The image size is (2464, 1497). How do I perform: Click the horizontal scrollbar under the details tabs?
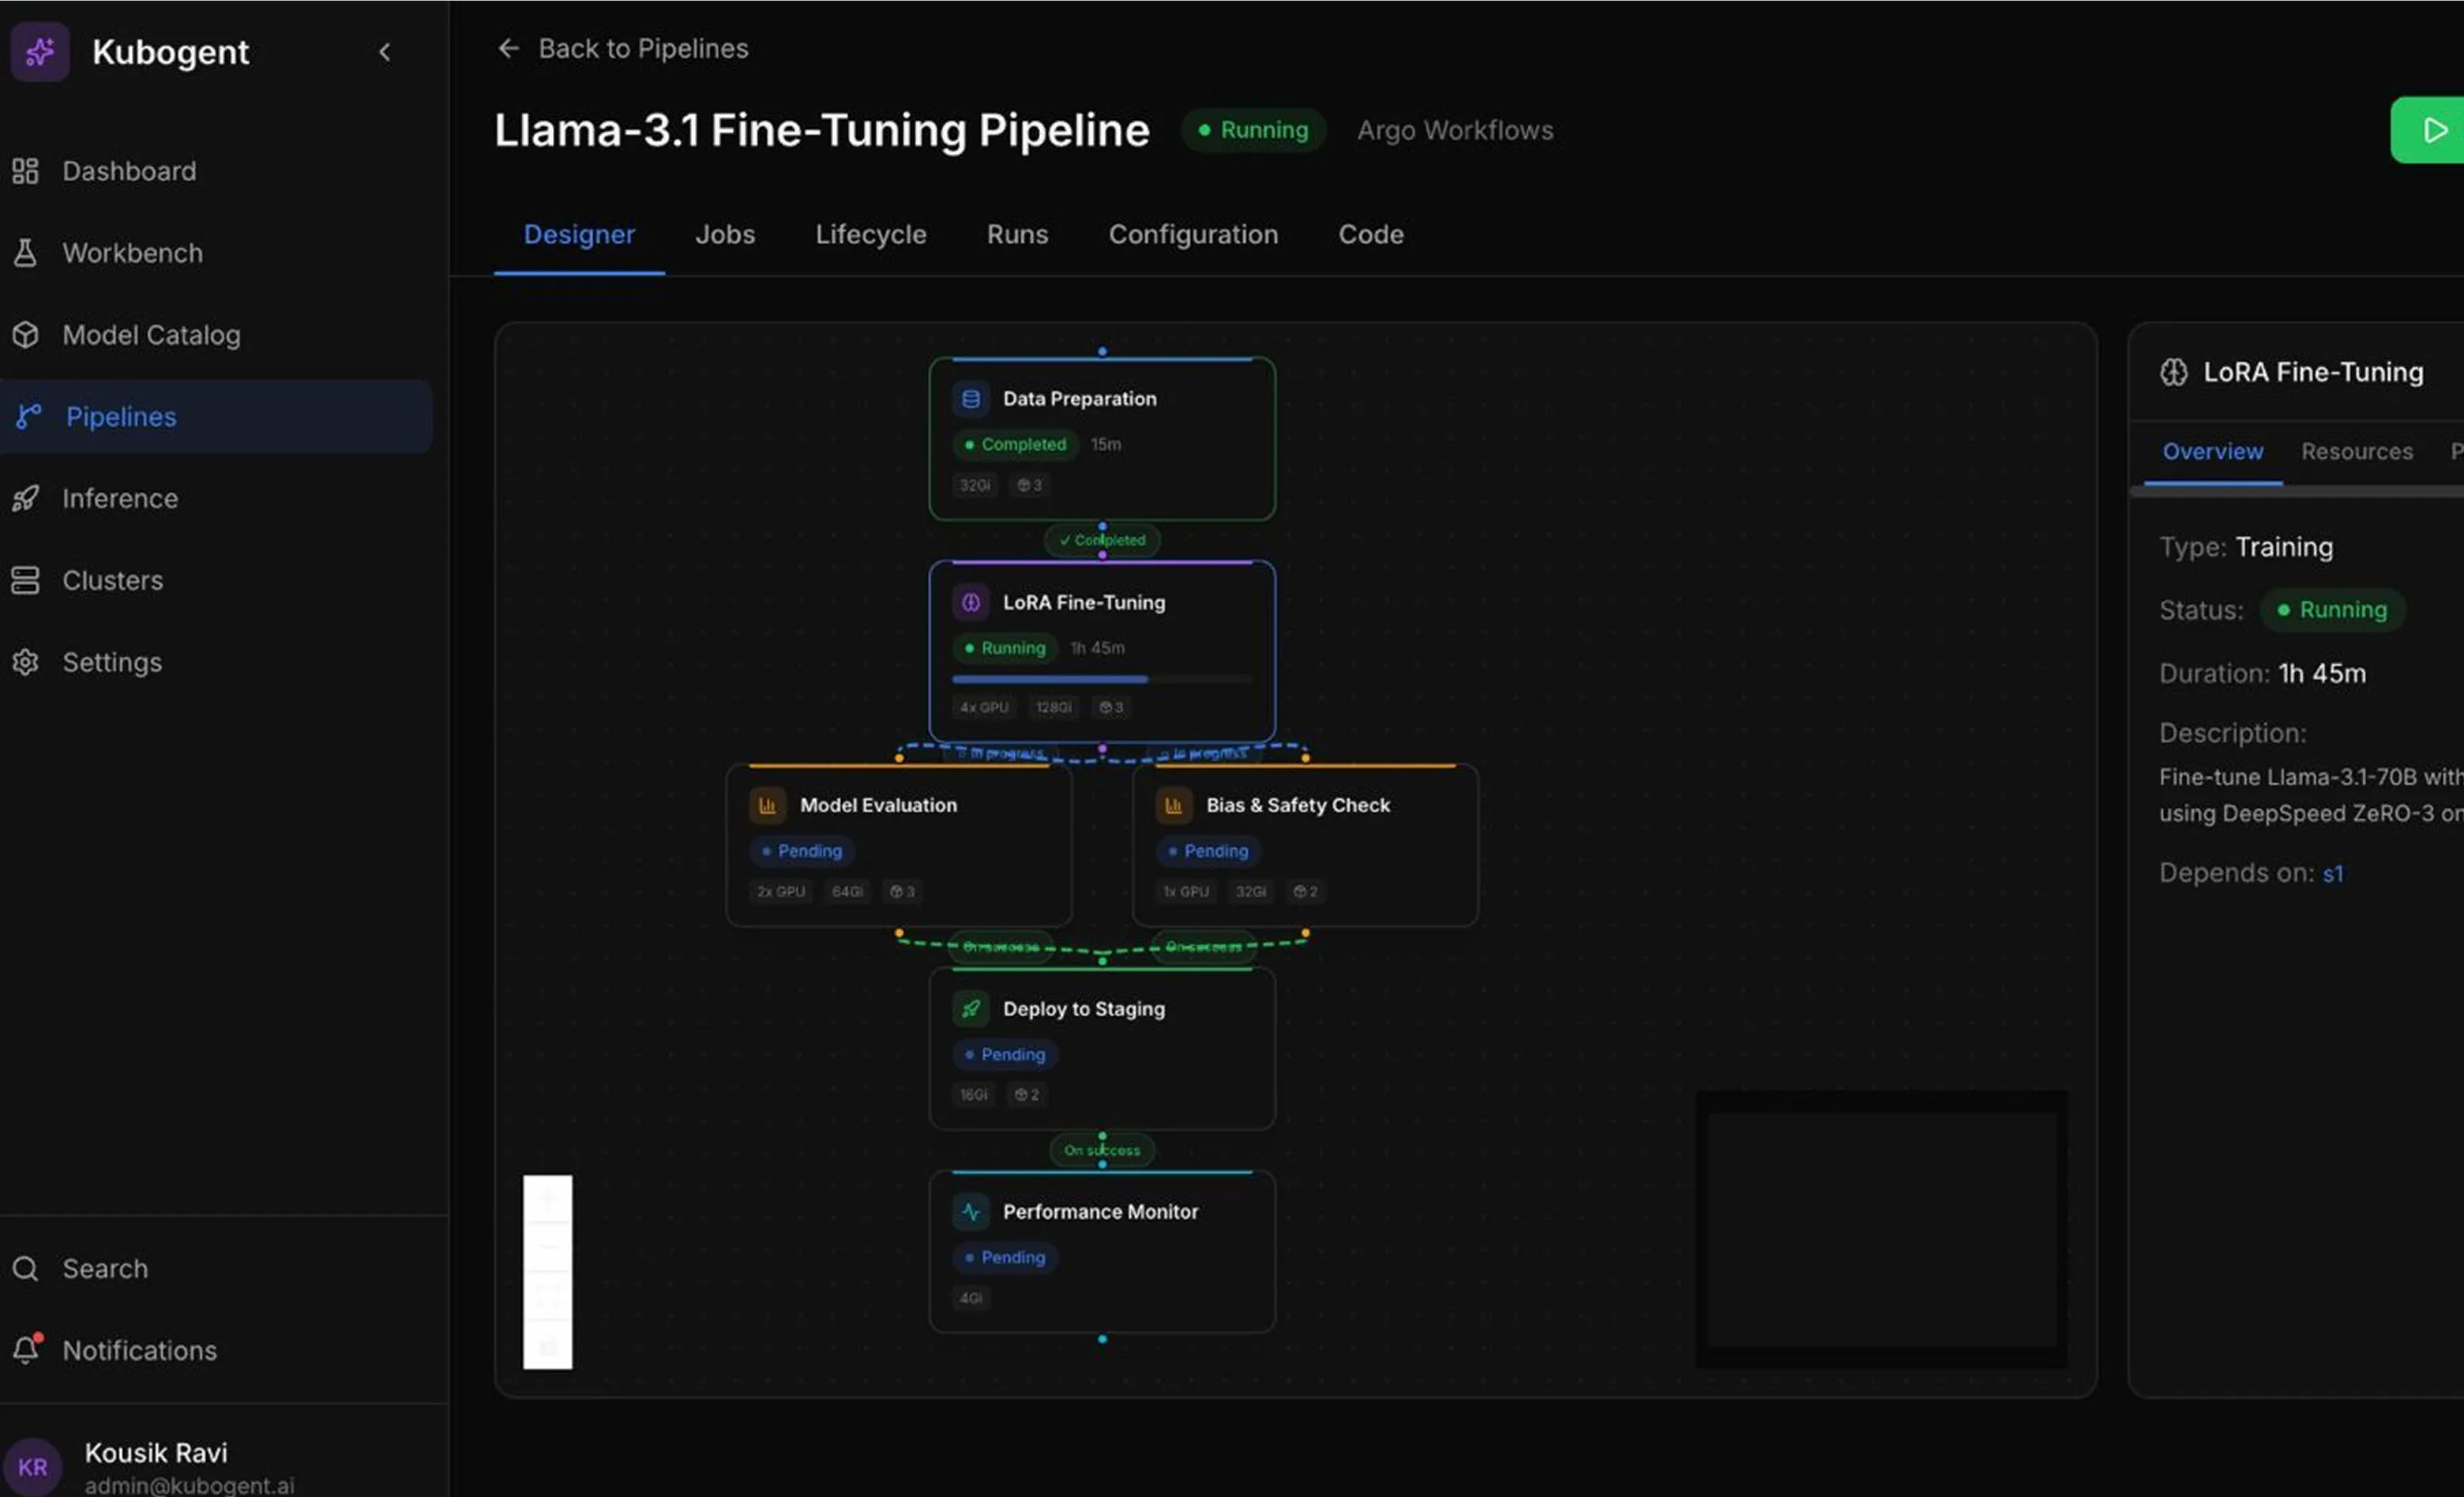point(2297,492)
